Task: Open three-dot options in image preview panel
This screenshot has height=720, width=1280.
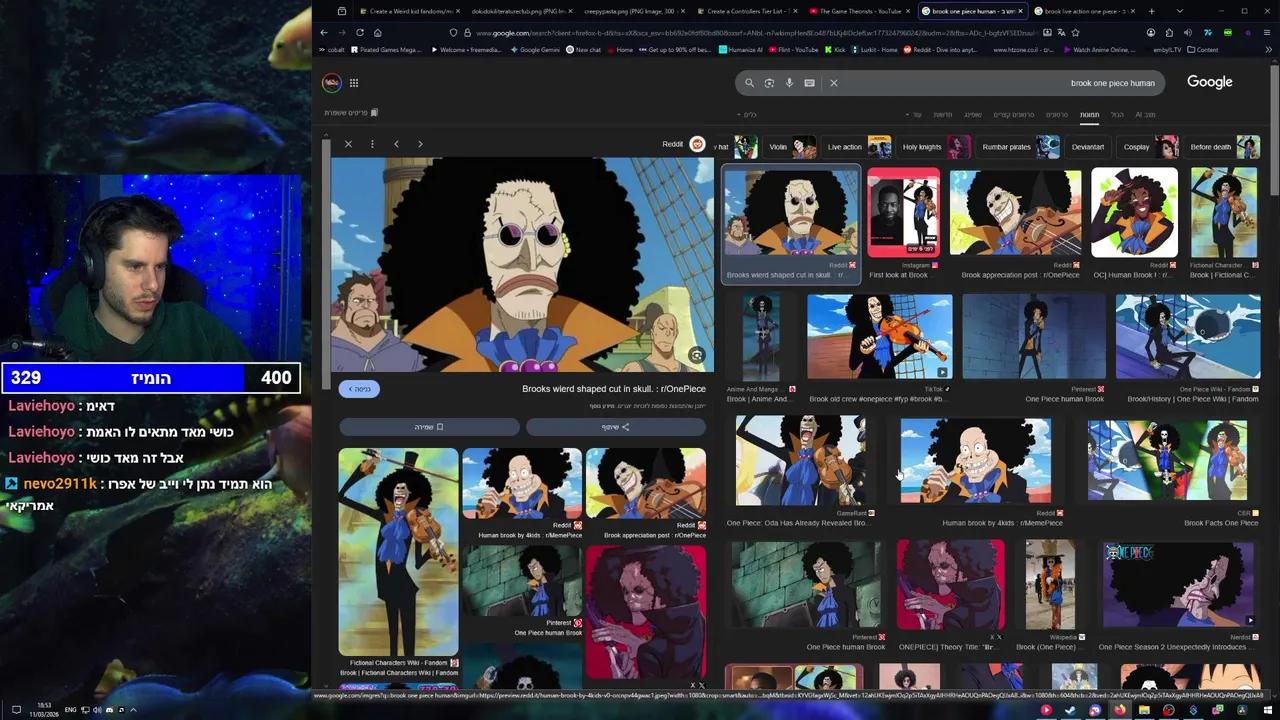Action: (372, 144)
